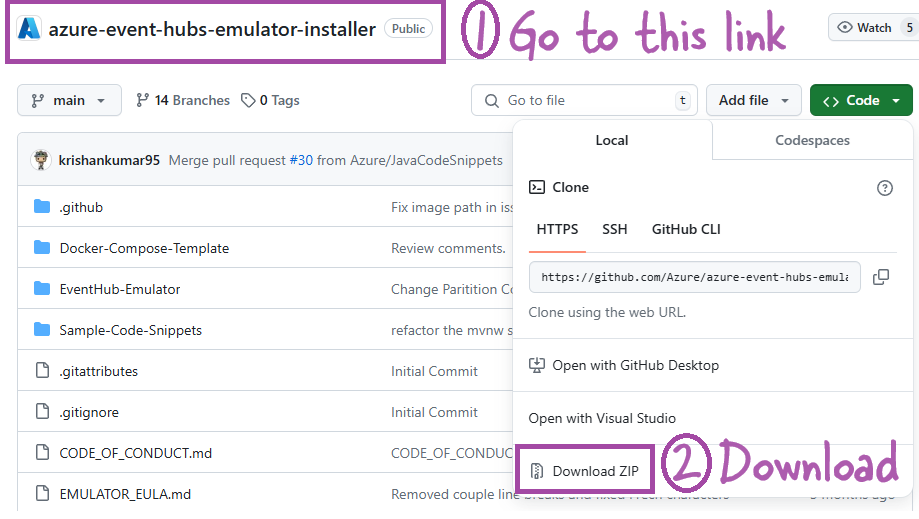919x519 pixels.
Task: Click the folder icon beside Docker-Compose-Template
Action: coord(42,247)
